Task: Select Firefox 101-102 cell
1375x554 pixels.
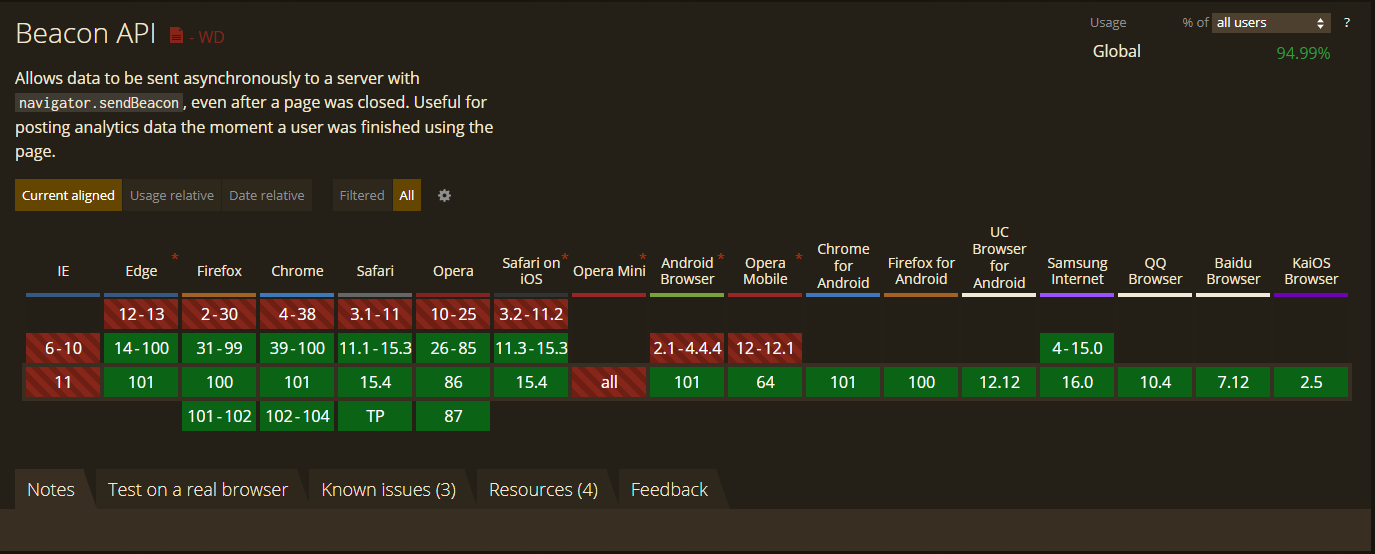Action: (x=219, y=416)
